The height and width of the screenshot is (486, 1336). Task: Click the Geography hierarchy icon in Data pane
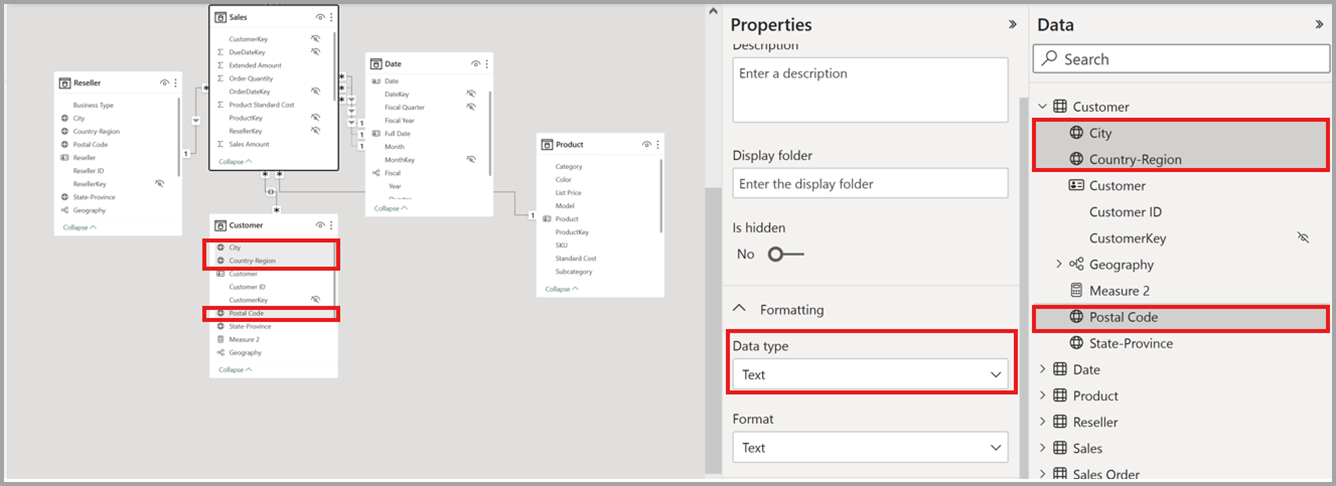point(1076,265)
